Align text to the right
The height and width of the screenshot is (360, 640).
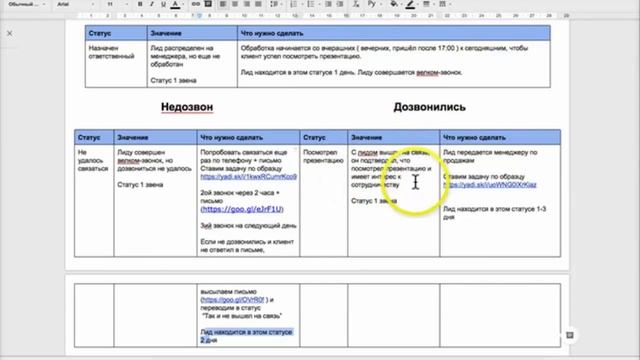(247, 4)
